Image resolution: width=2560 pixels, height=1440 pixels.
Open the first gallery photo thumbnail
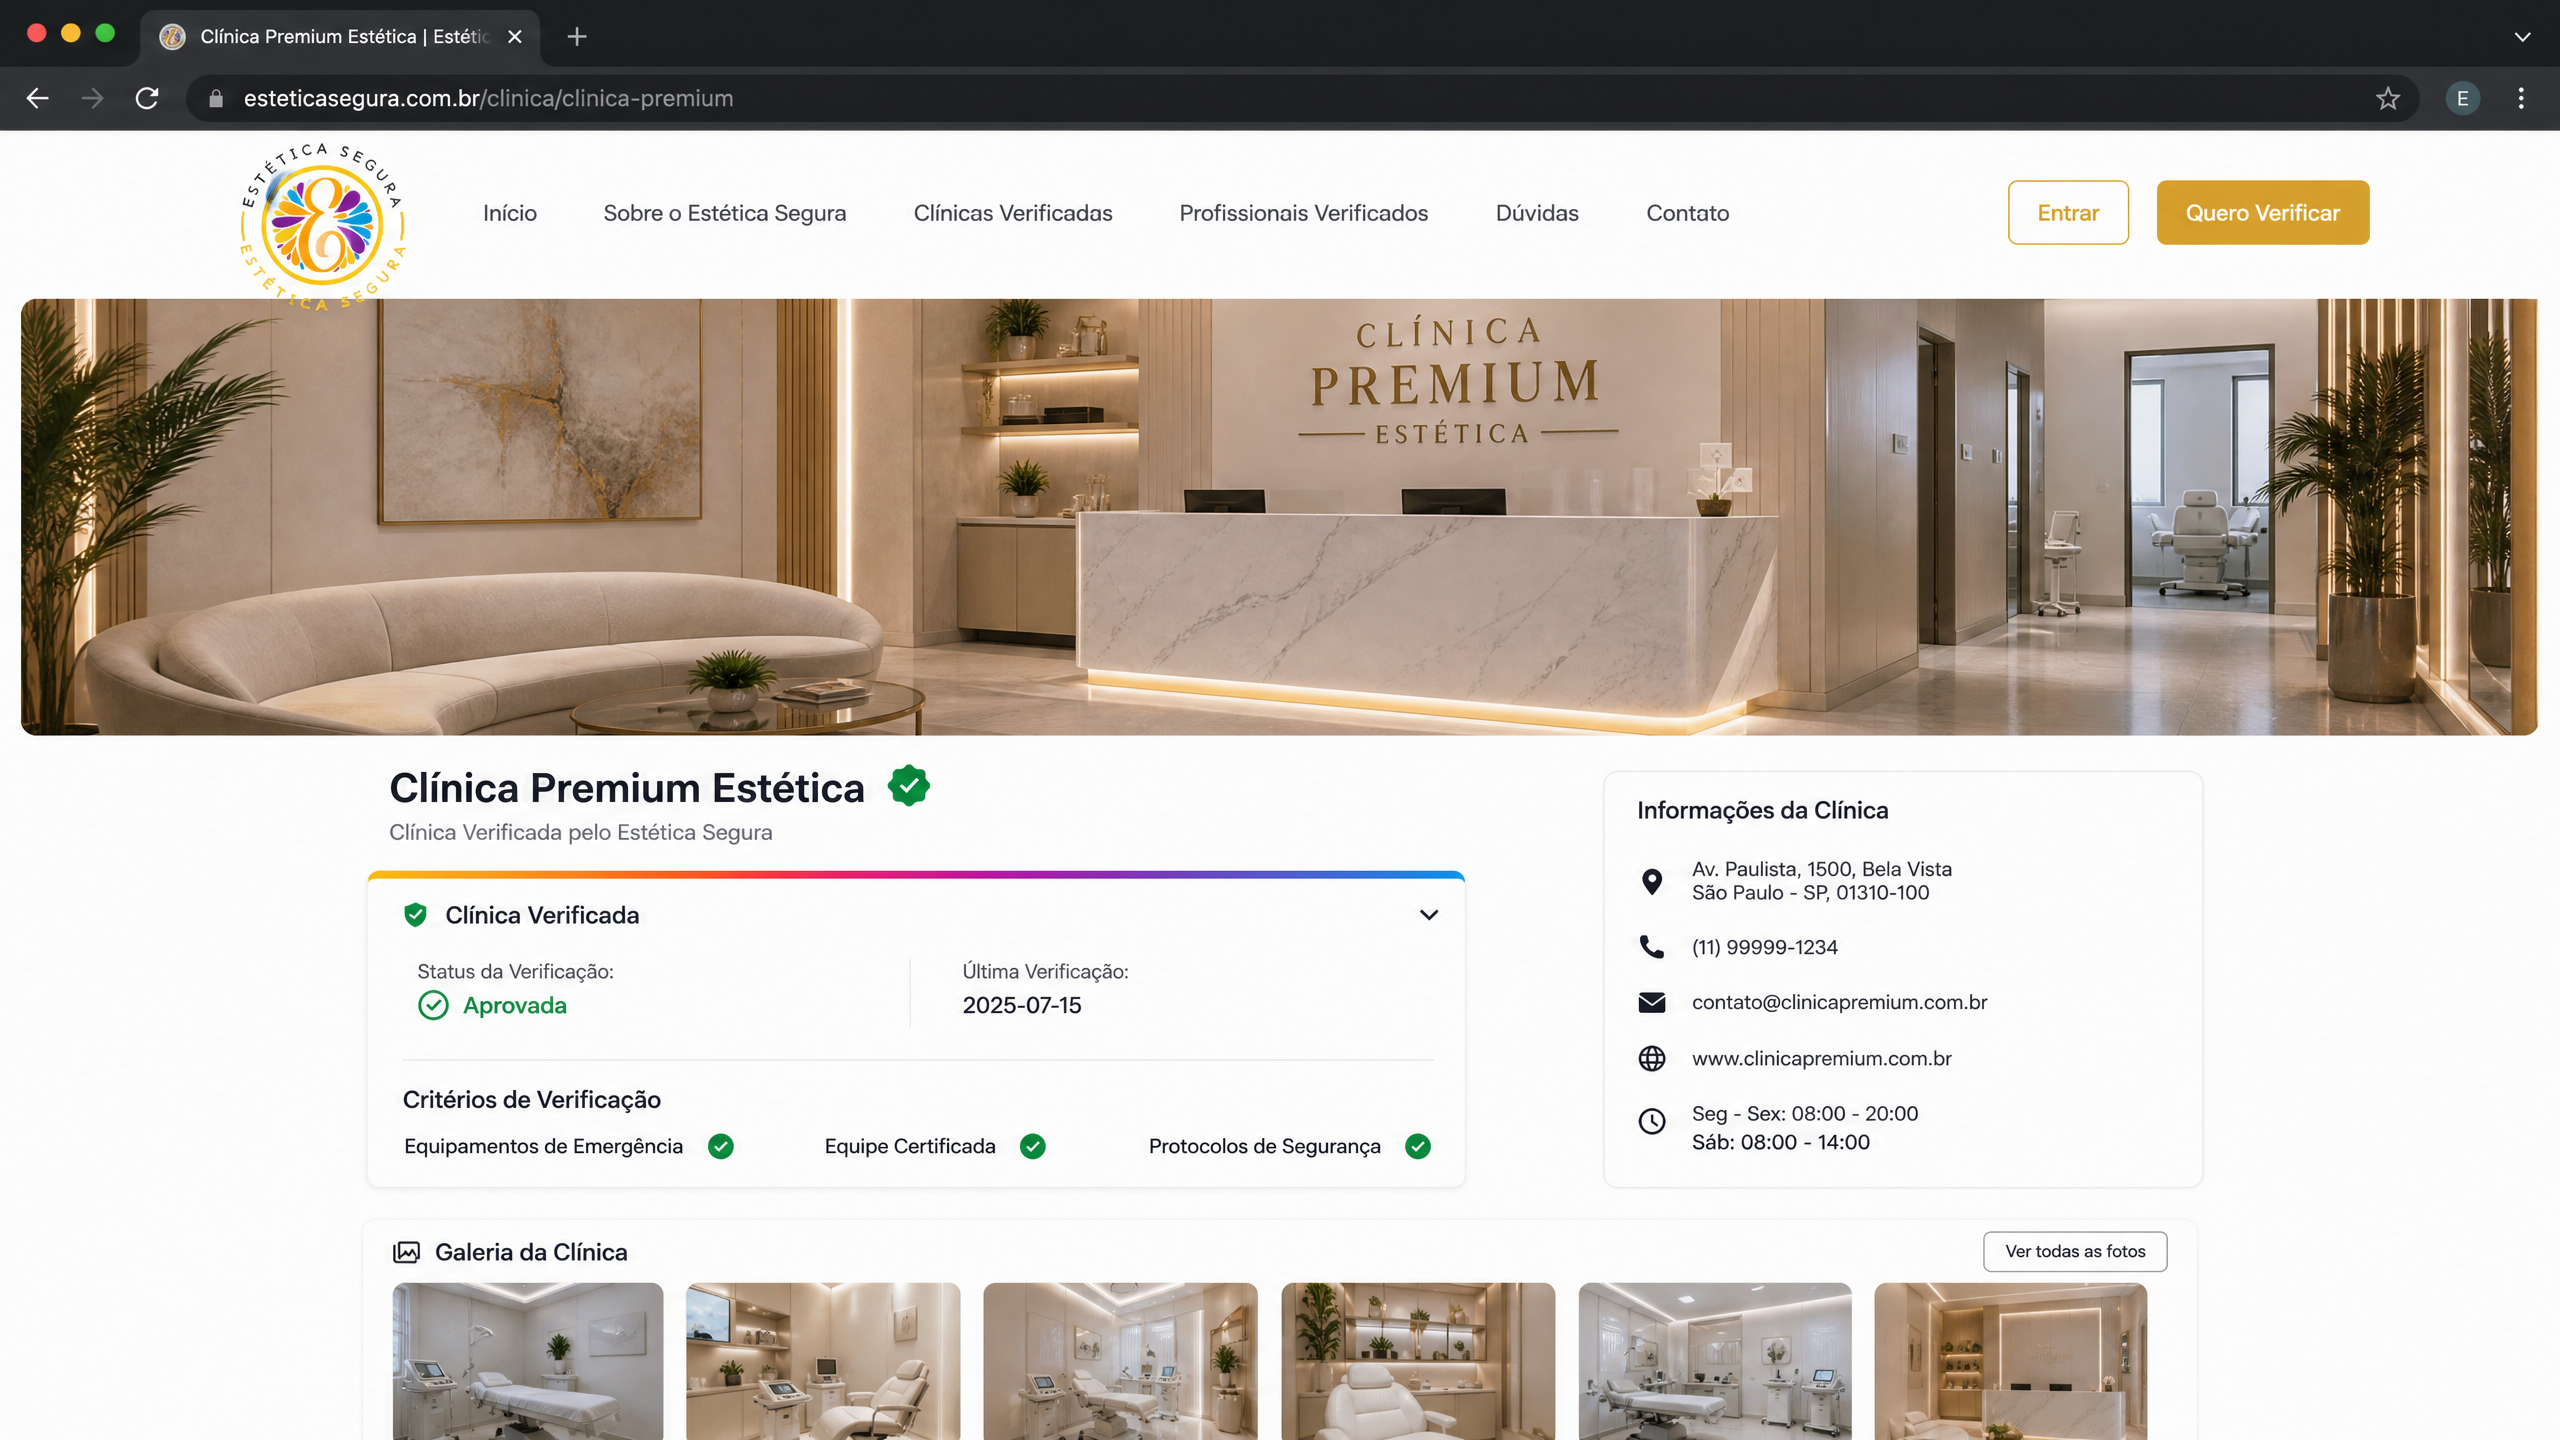tap(528, 1362)
